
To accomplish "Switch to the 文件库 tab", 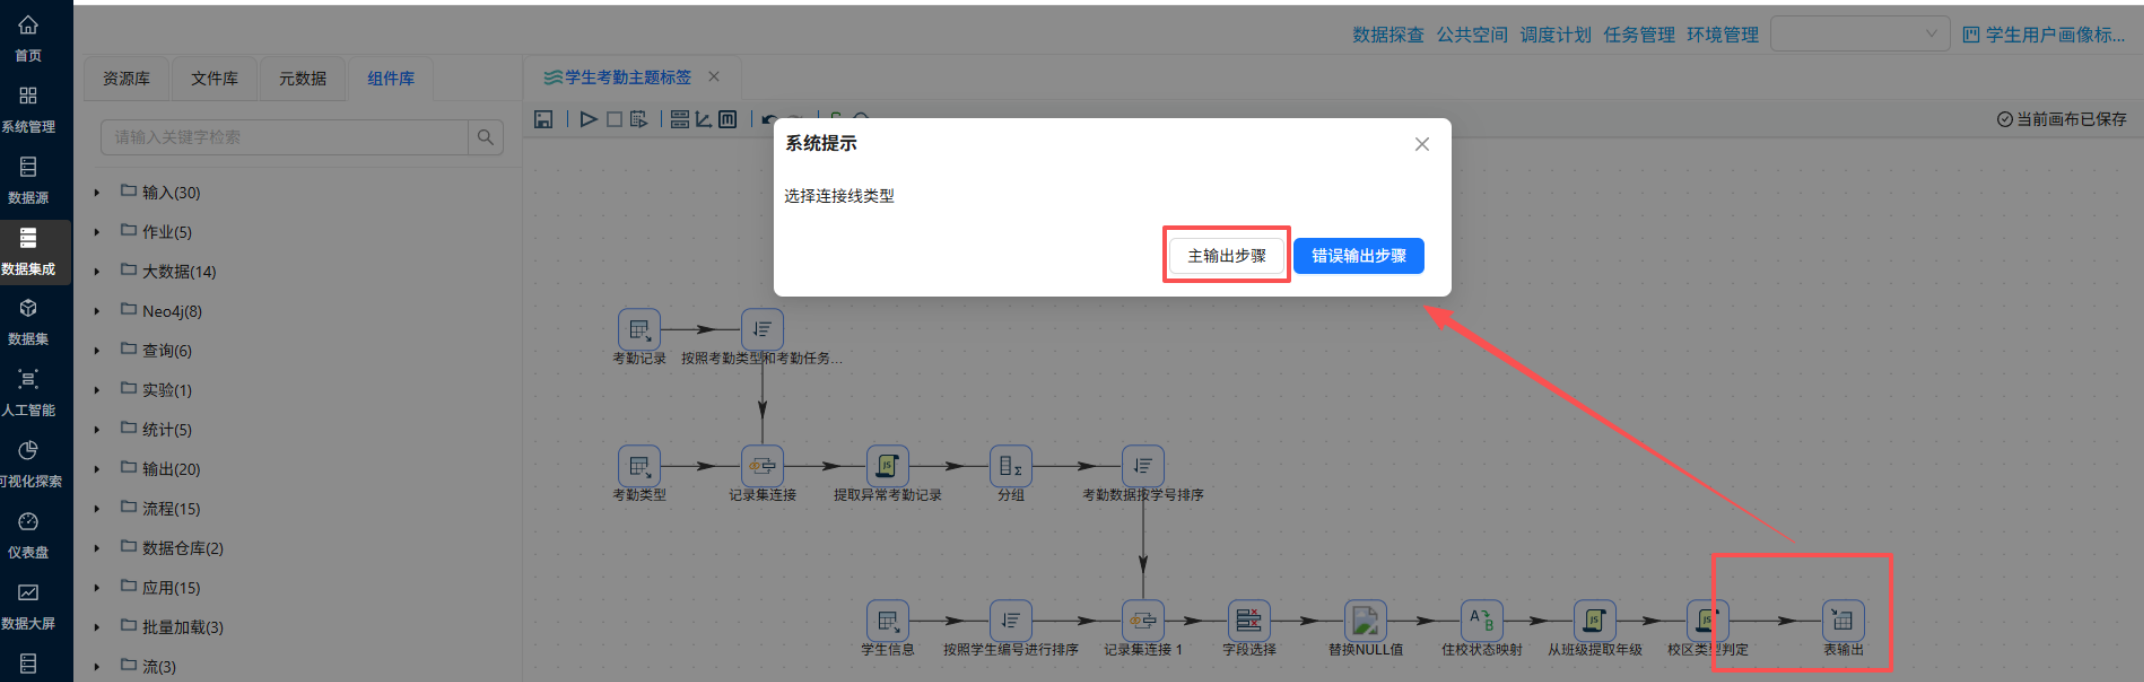I will 214,78.
